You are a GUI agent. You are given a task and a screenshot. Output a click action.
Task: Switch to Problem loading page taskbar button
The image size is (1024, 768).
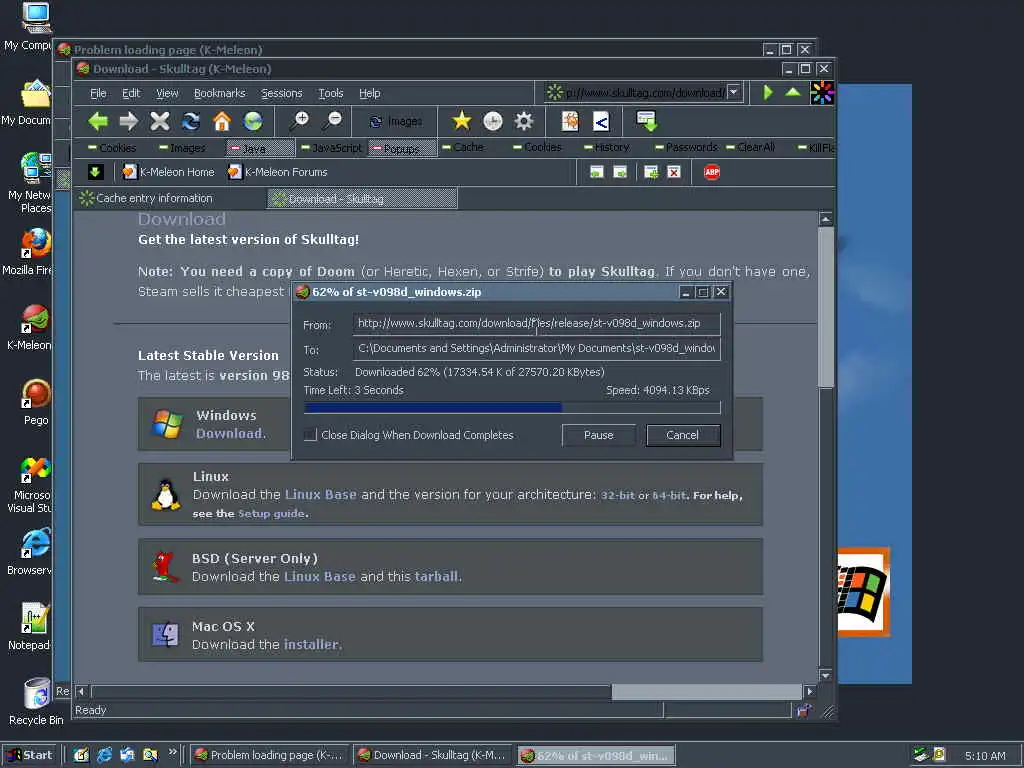[270, 755]
